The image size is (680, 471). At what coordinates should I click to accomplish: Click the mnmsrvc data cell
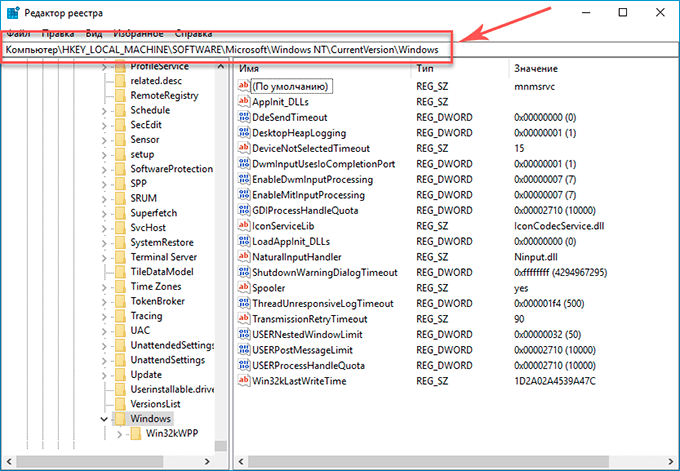(534, 86)
